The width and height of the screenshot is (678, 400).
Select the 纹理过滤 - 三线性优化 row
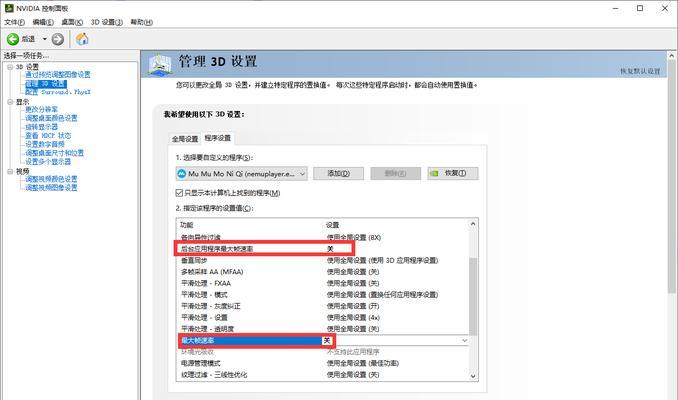(324, 374)
